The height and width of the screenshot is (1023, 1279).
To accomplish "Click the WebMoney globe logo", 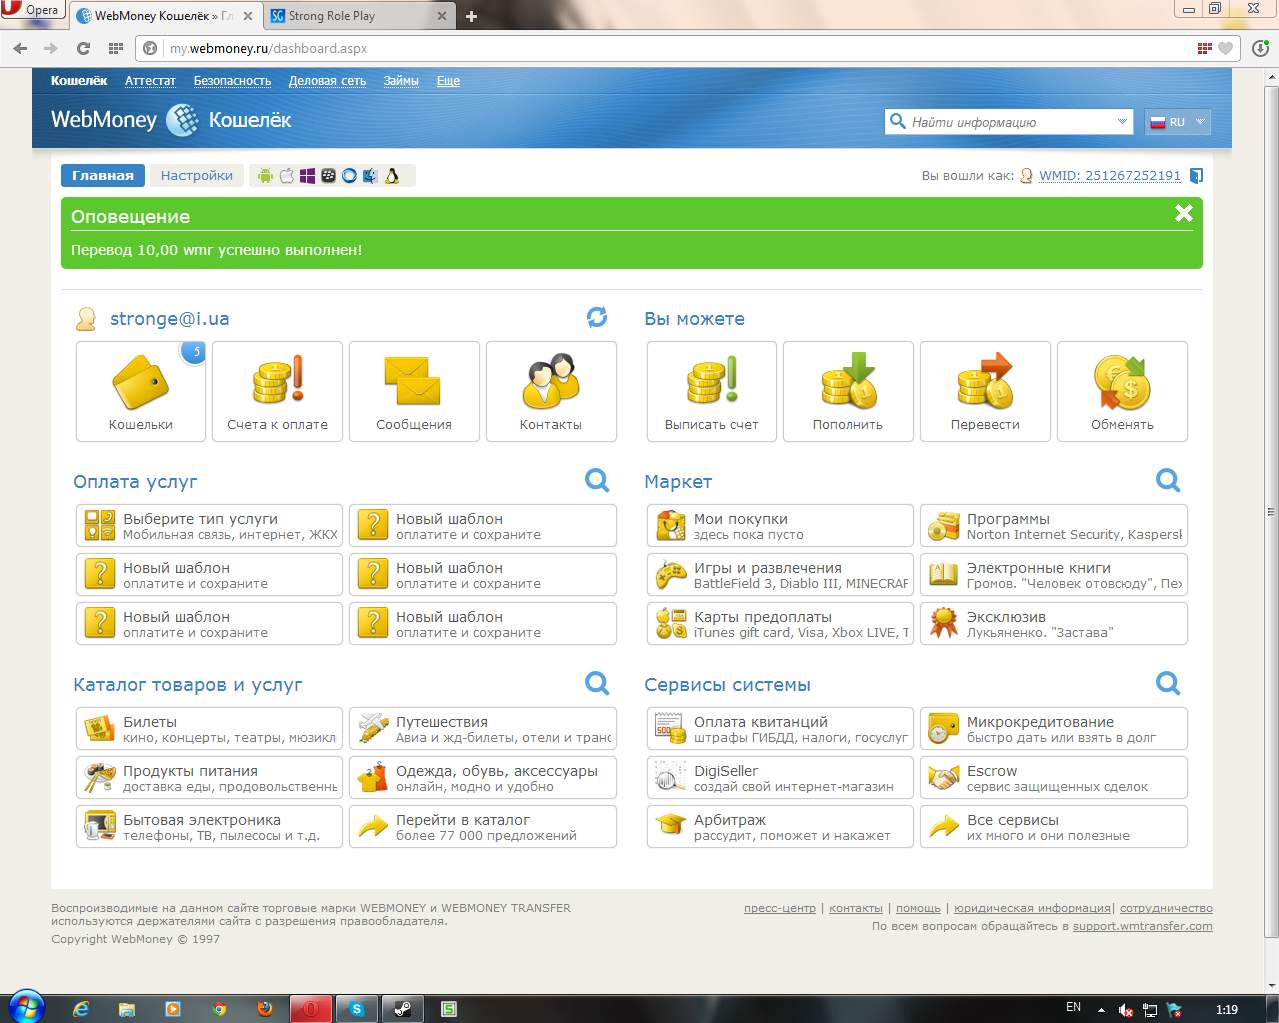I will (182, 120).
